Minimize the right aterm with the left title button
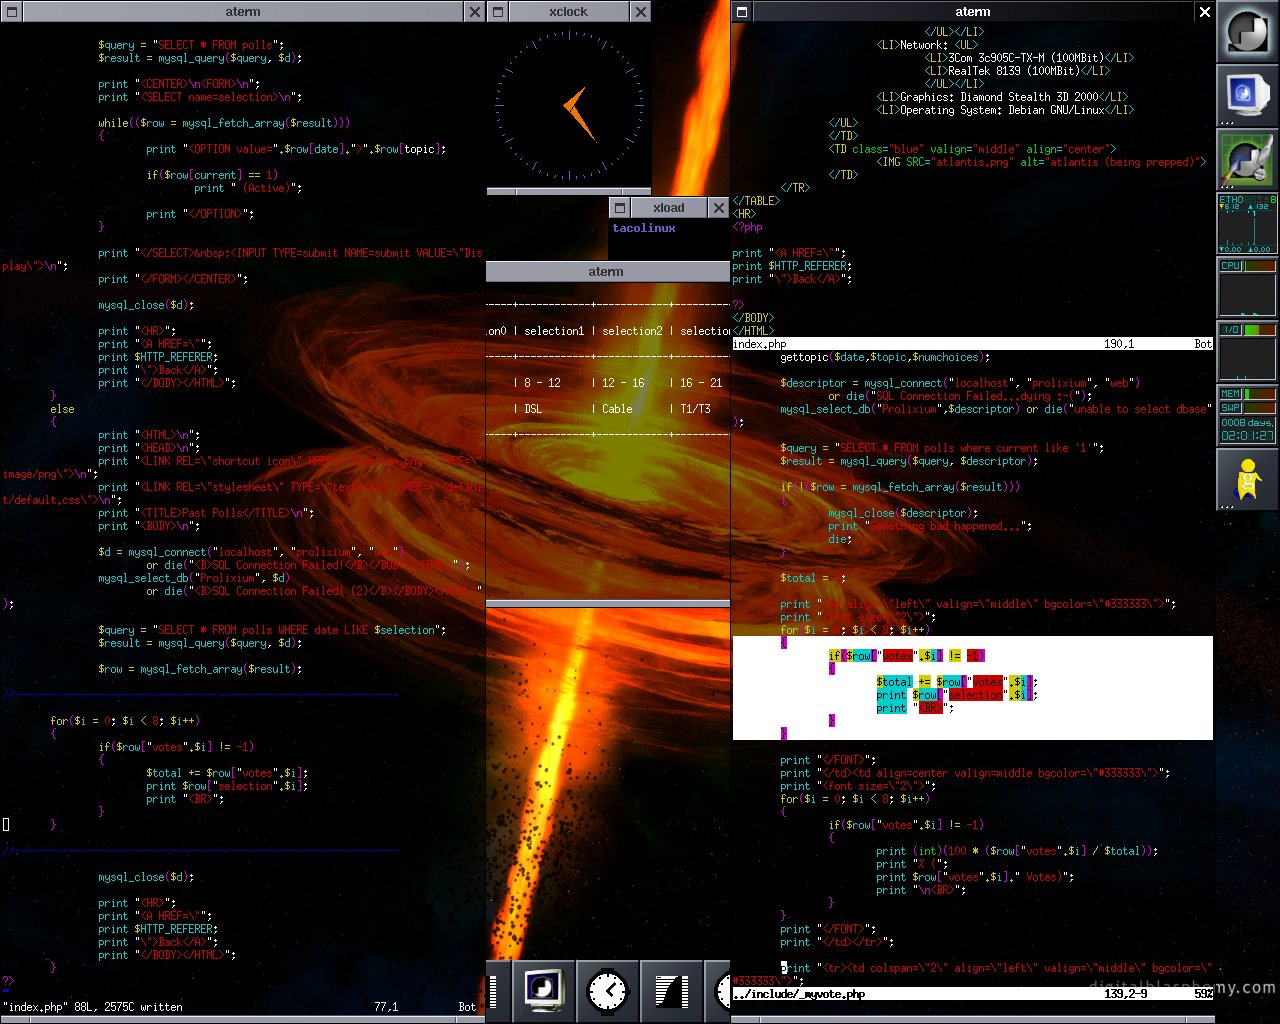The image size is (1280, 1024). [x=741, y=12]
